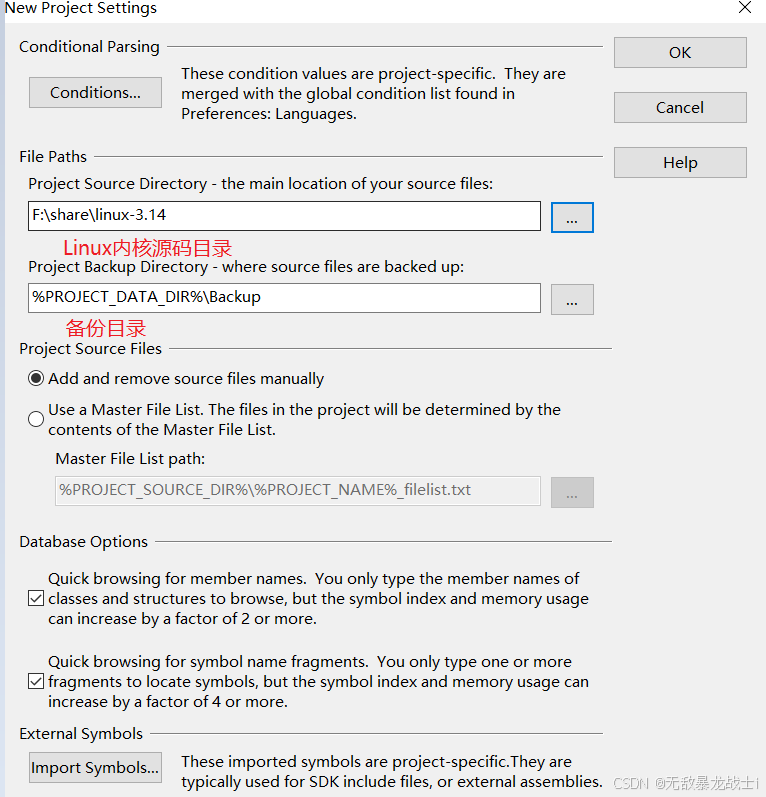Choose the Use a Master File List option
Screen dimensions: 766x797
[x=36, y=419]
